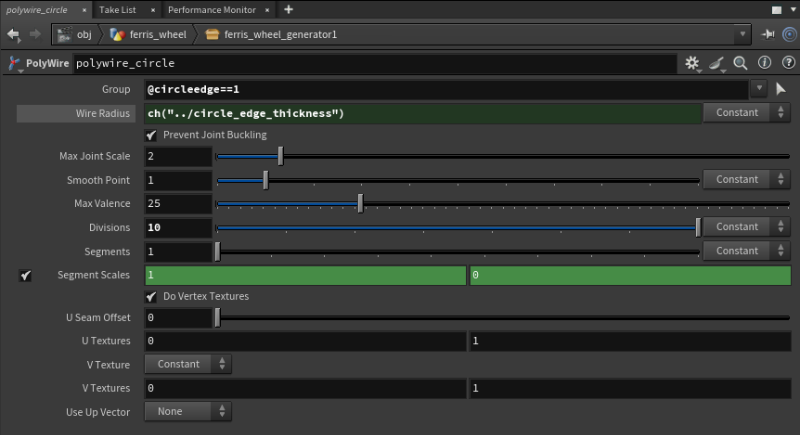Toggle the pin pane icon
The width and height of the screenshot is (800, 435).
coord(767,34)
